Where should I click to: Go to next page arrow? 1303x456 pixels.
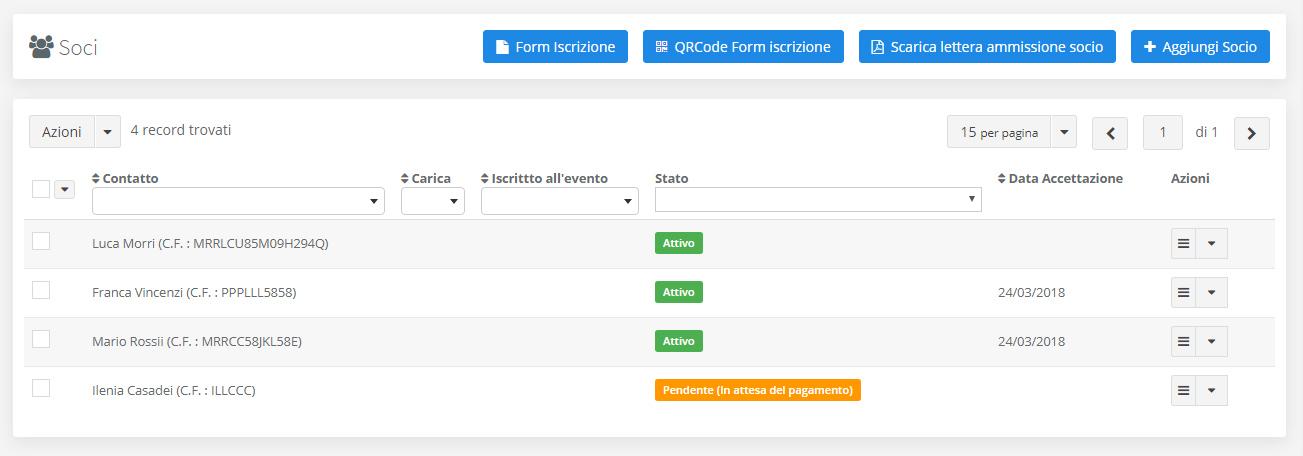pyautogui.click(x=1252, y=133)
